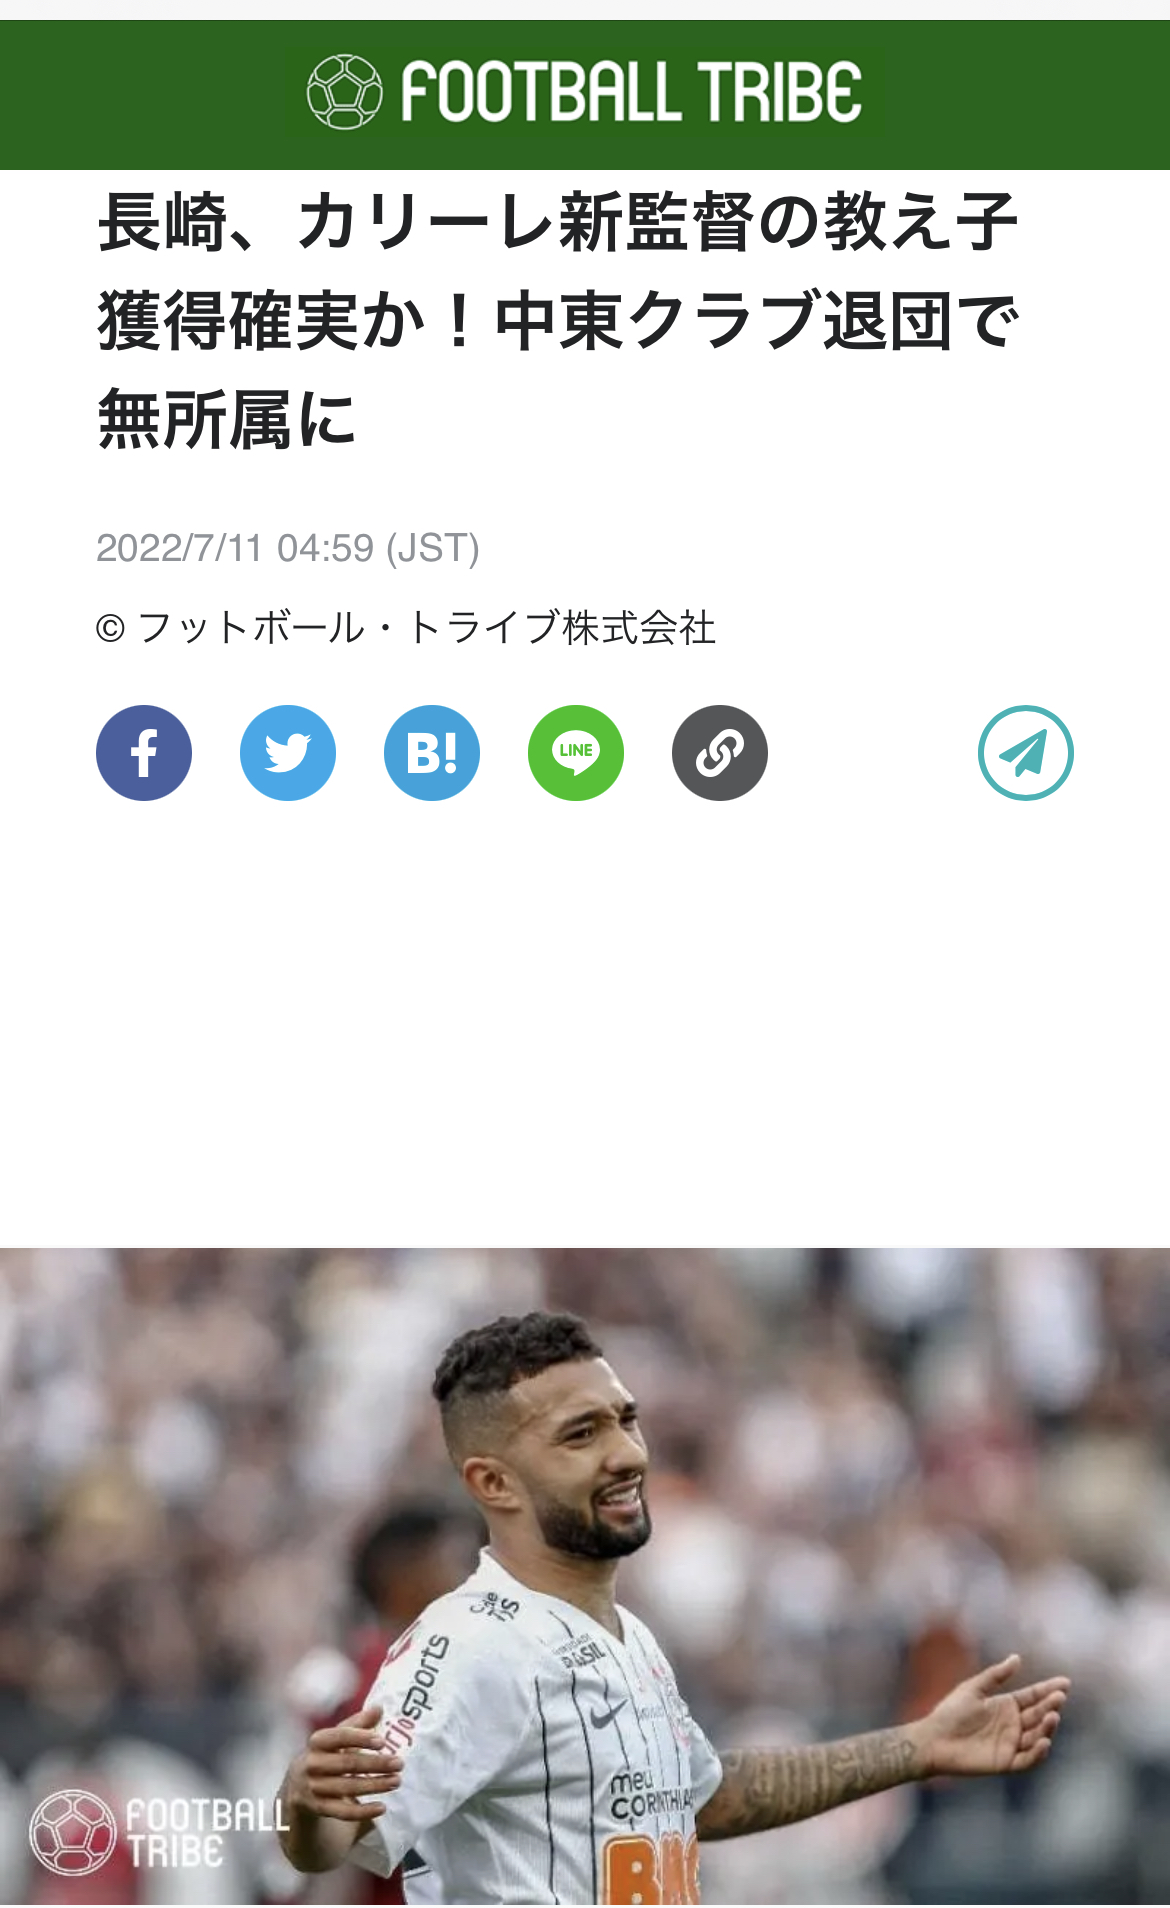The image size is (1170, 1908).
Task: Tap the headline line 獲得確実か！中東クラブ退団で
Action: coord(558,321)
